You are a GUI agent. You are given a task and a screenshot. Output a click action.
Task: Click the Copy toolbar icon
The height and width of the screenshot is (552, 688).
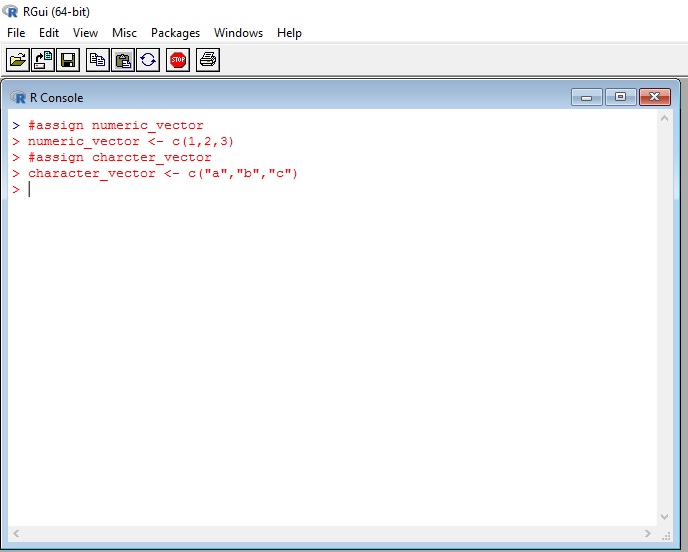click(x=97, y=60)
